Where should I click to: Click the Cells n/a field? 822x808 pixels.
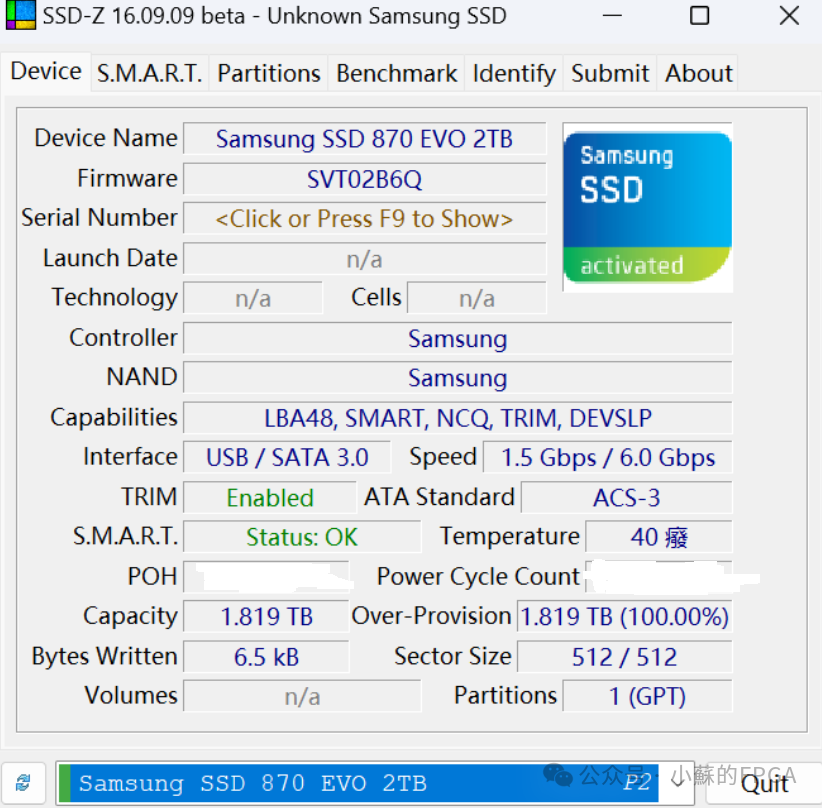(477, 298)
